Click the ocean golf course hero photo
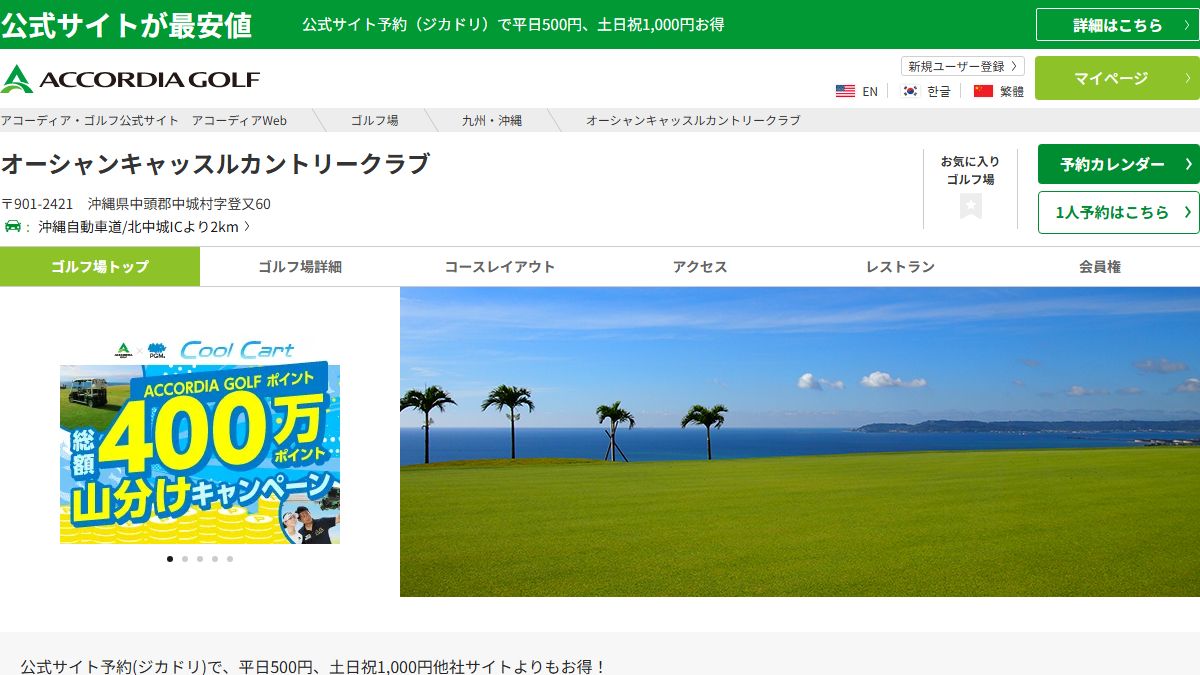Image resolution: width=1200 pixels, height=675 pixels. 800,442
